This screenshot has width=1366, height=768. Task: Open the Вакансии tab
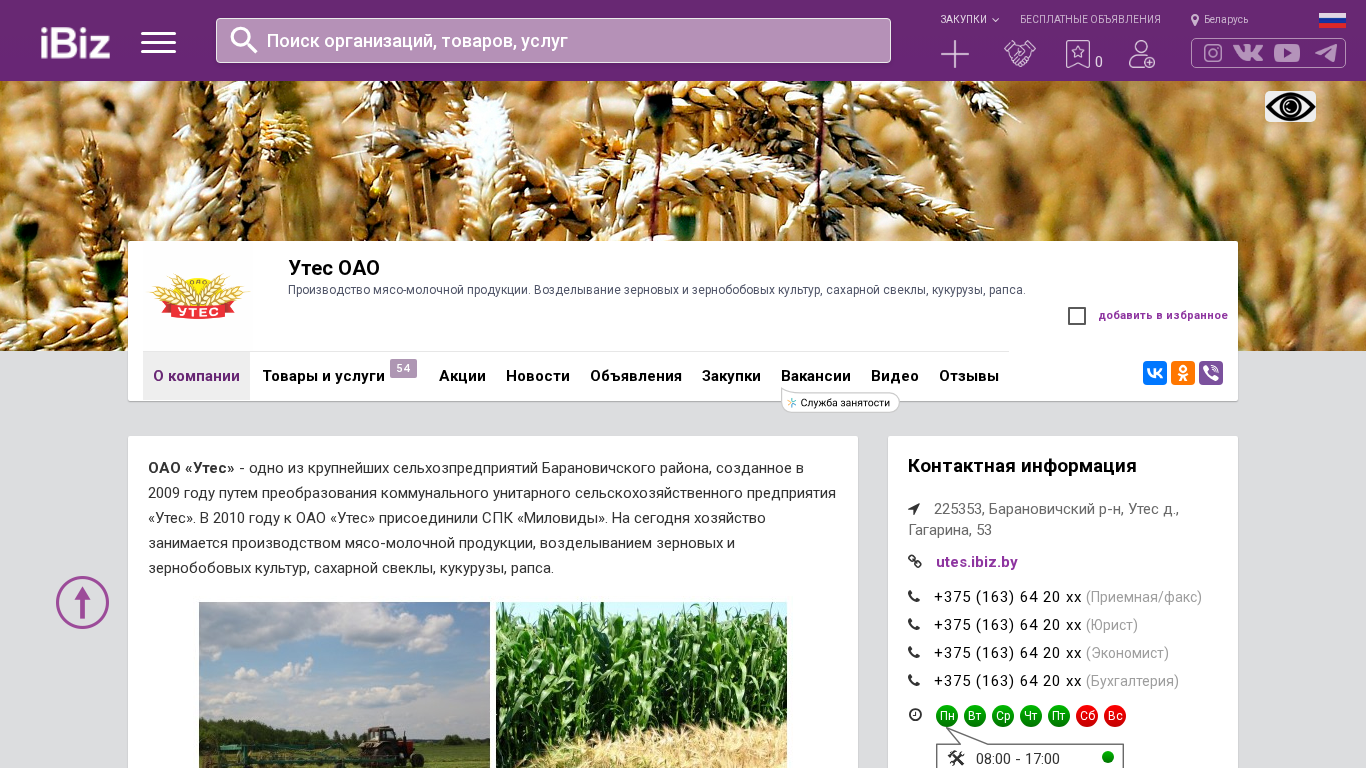[816, 376]
